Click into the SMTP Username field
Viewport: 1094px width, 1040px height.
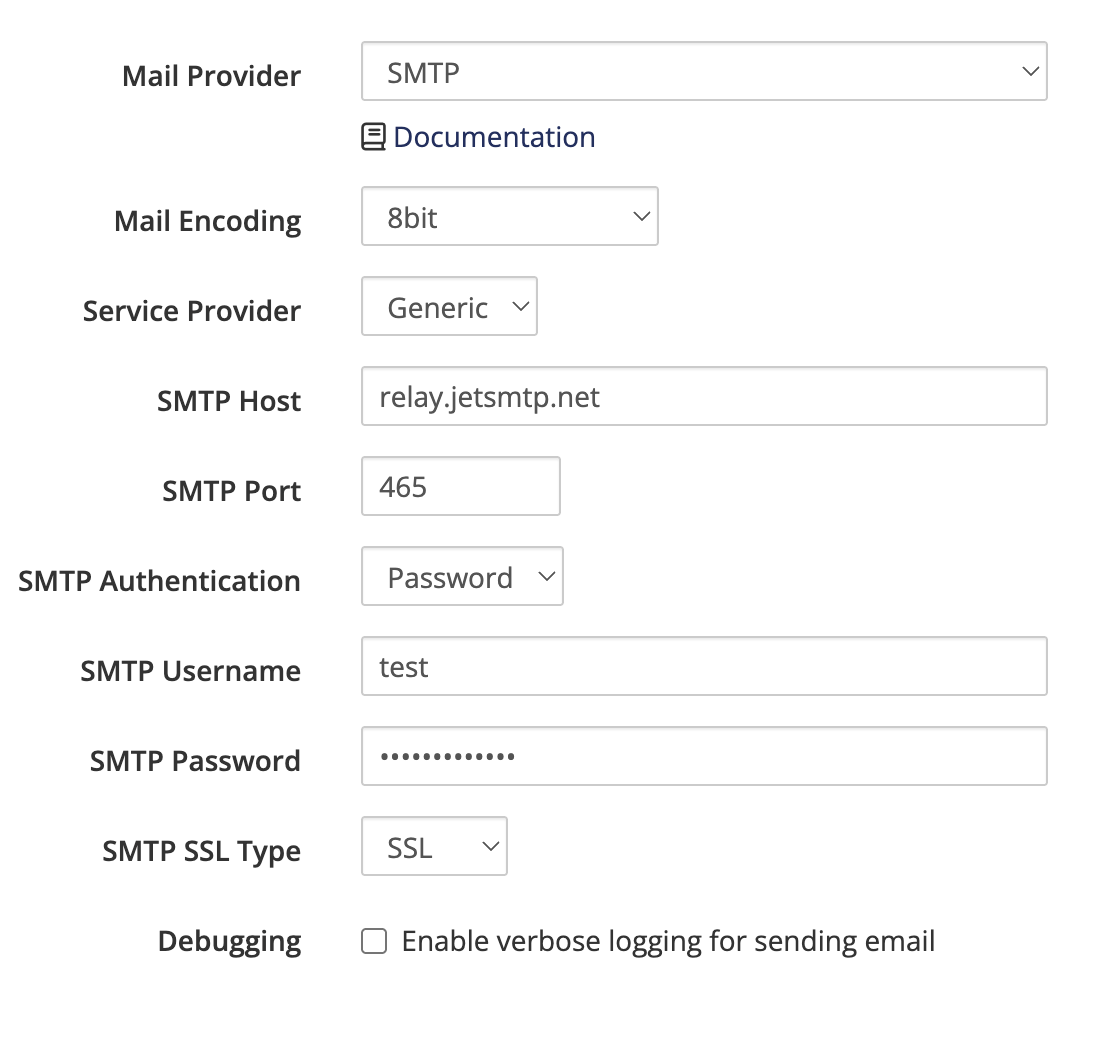click(x=703, y=666)
